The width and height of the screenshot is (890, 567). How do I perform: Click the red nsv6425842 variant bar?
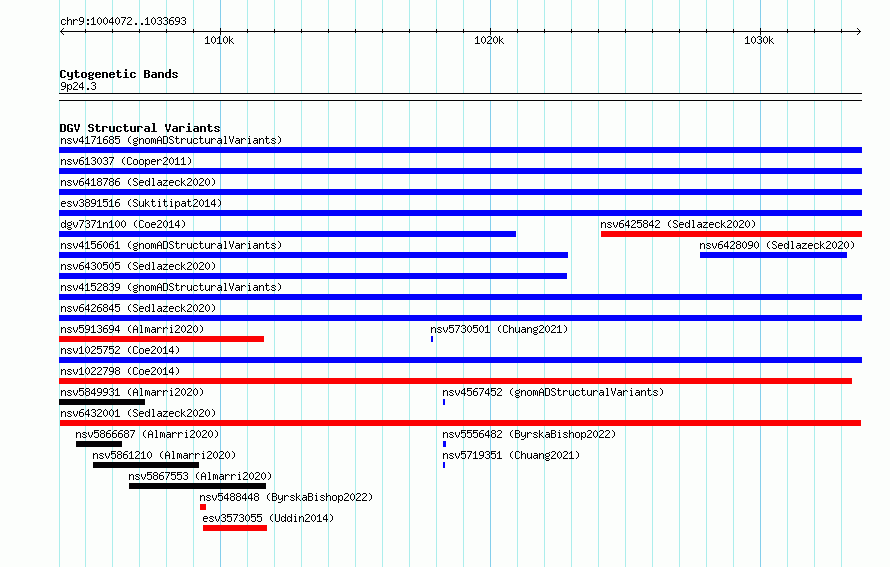(x=731, y=234)
